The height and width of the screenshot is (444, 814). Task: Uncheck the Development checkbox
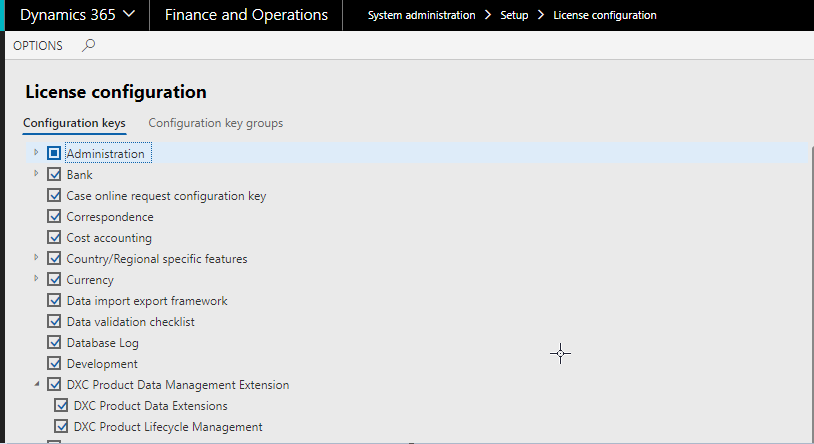[x=54, y=363]
